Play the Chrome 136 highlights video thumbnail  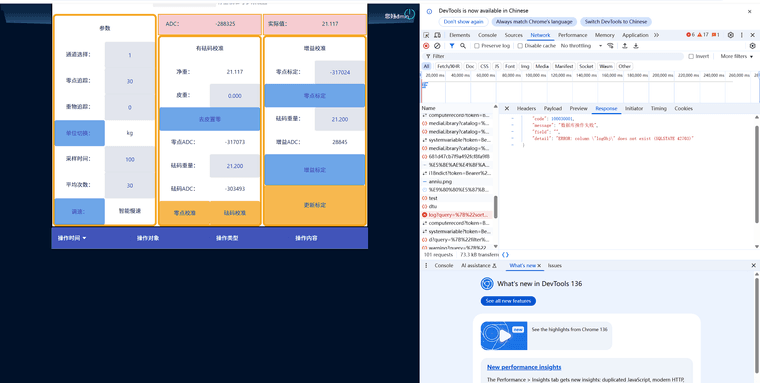click(x=504, y=335)
